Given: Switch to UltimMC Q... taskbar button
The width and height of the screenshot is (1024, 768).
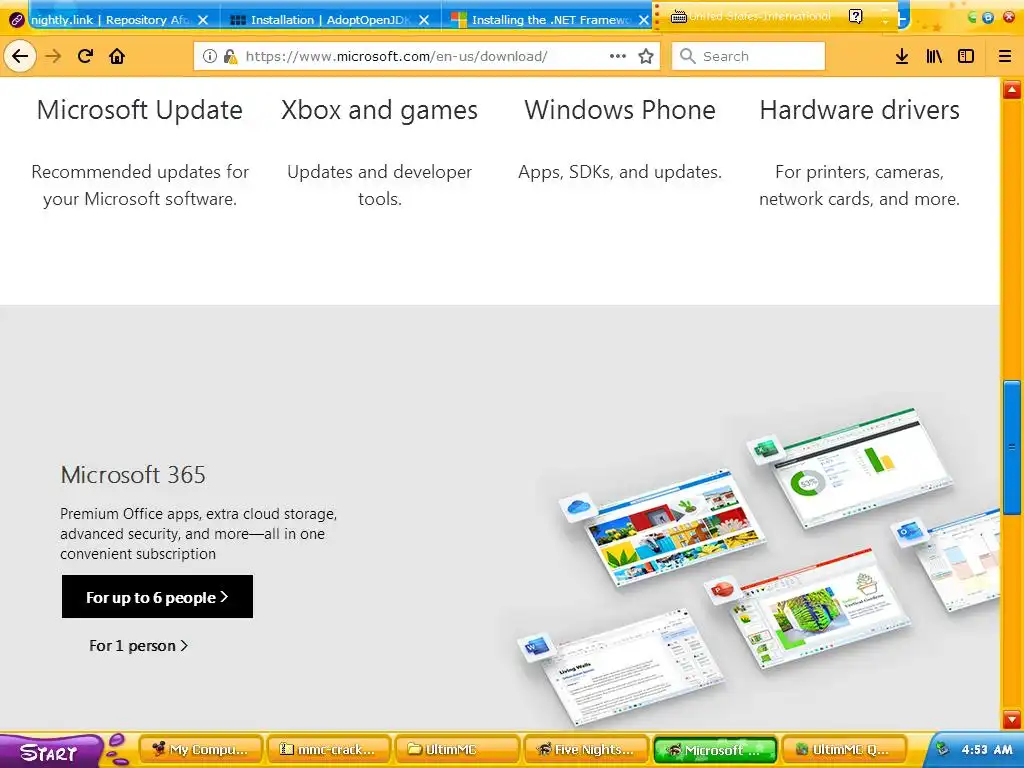Looking at the screenshot, I should 843,750.
